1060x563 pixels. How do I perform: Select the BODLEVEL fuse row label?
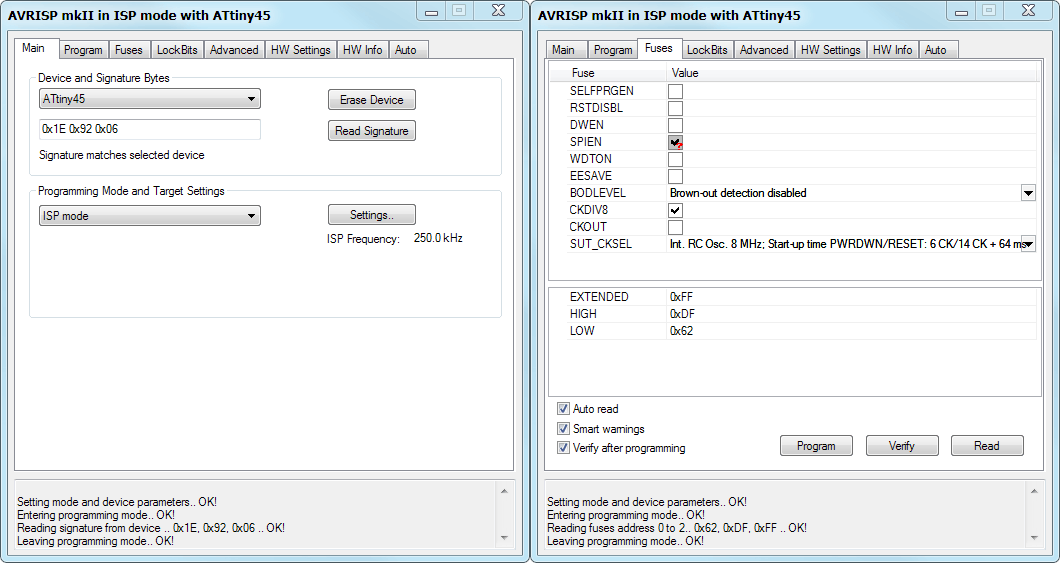pos(598,193)
